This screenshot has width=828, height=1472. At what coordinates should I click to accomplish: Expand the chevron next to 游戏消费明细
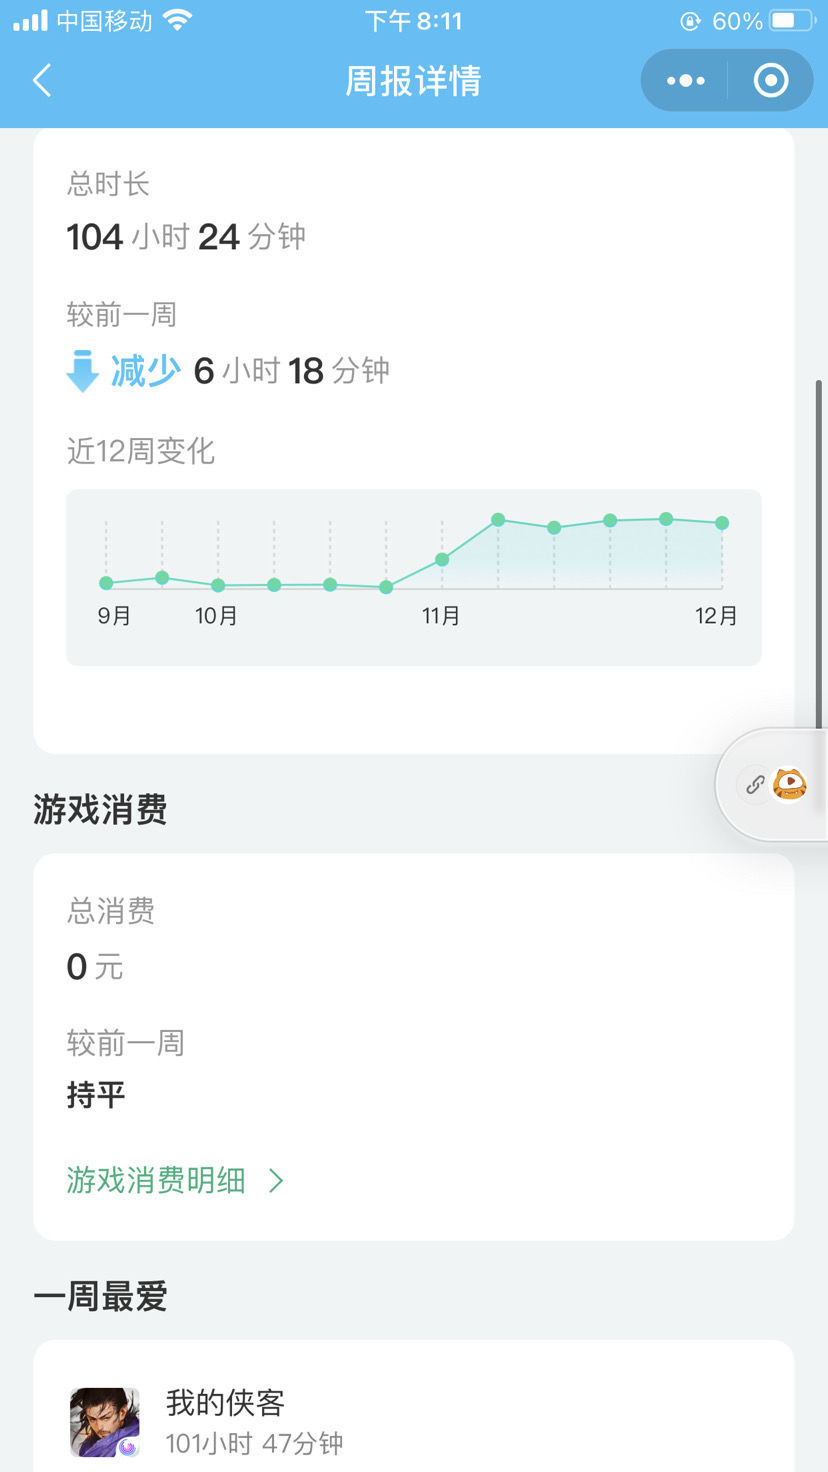[x=276, y=1181]
